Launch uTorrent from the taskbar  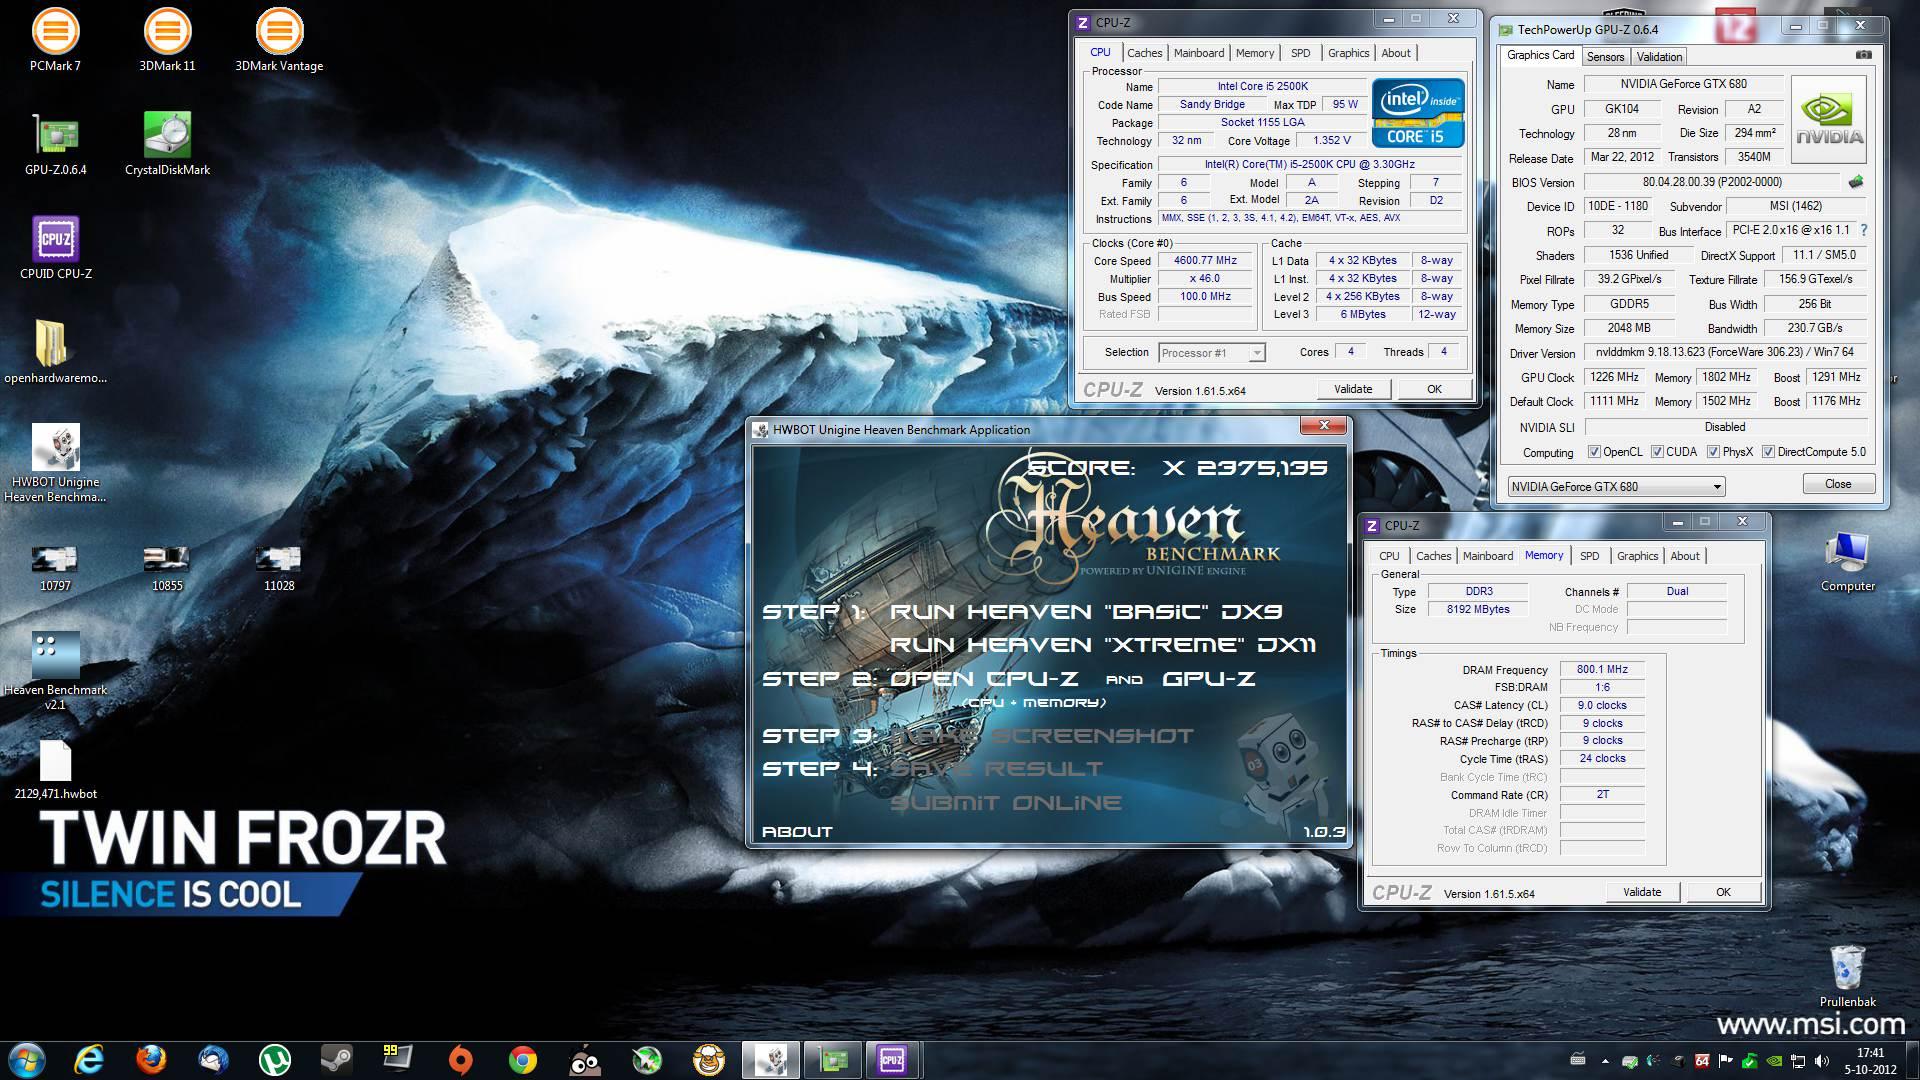[x=275, y=1059]
